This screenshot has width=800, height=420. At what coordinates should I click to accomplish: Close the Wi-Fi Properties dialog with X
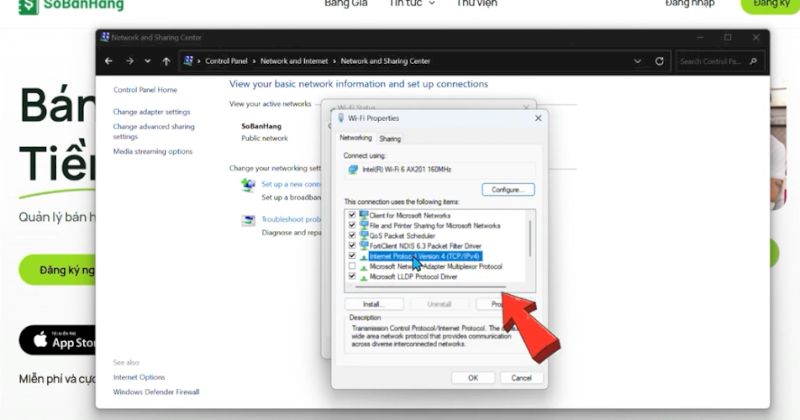pos(539,118)
